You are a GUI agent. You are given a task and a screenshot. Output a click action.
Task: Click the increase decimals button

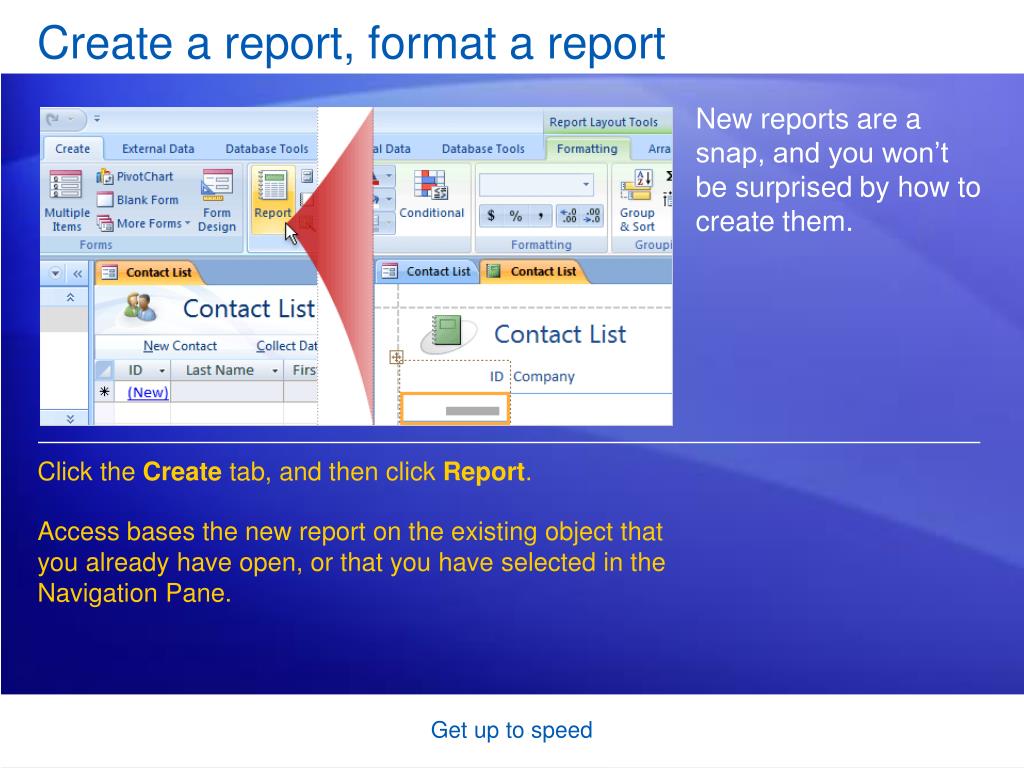(x=568, y=216)
